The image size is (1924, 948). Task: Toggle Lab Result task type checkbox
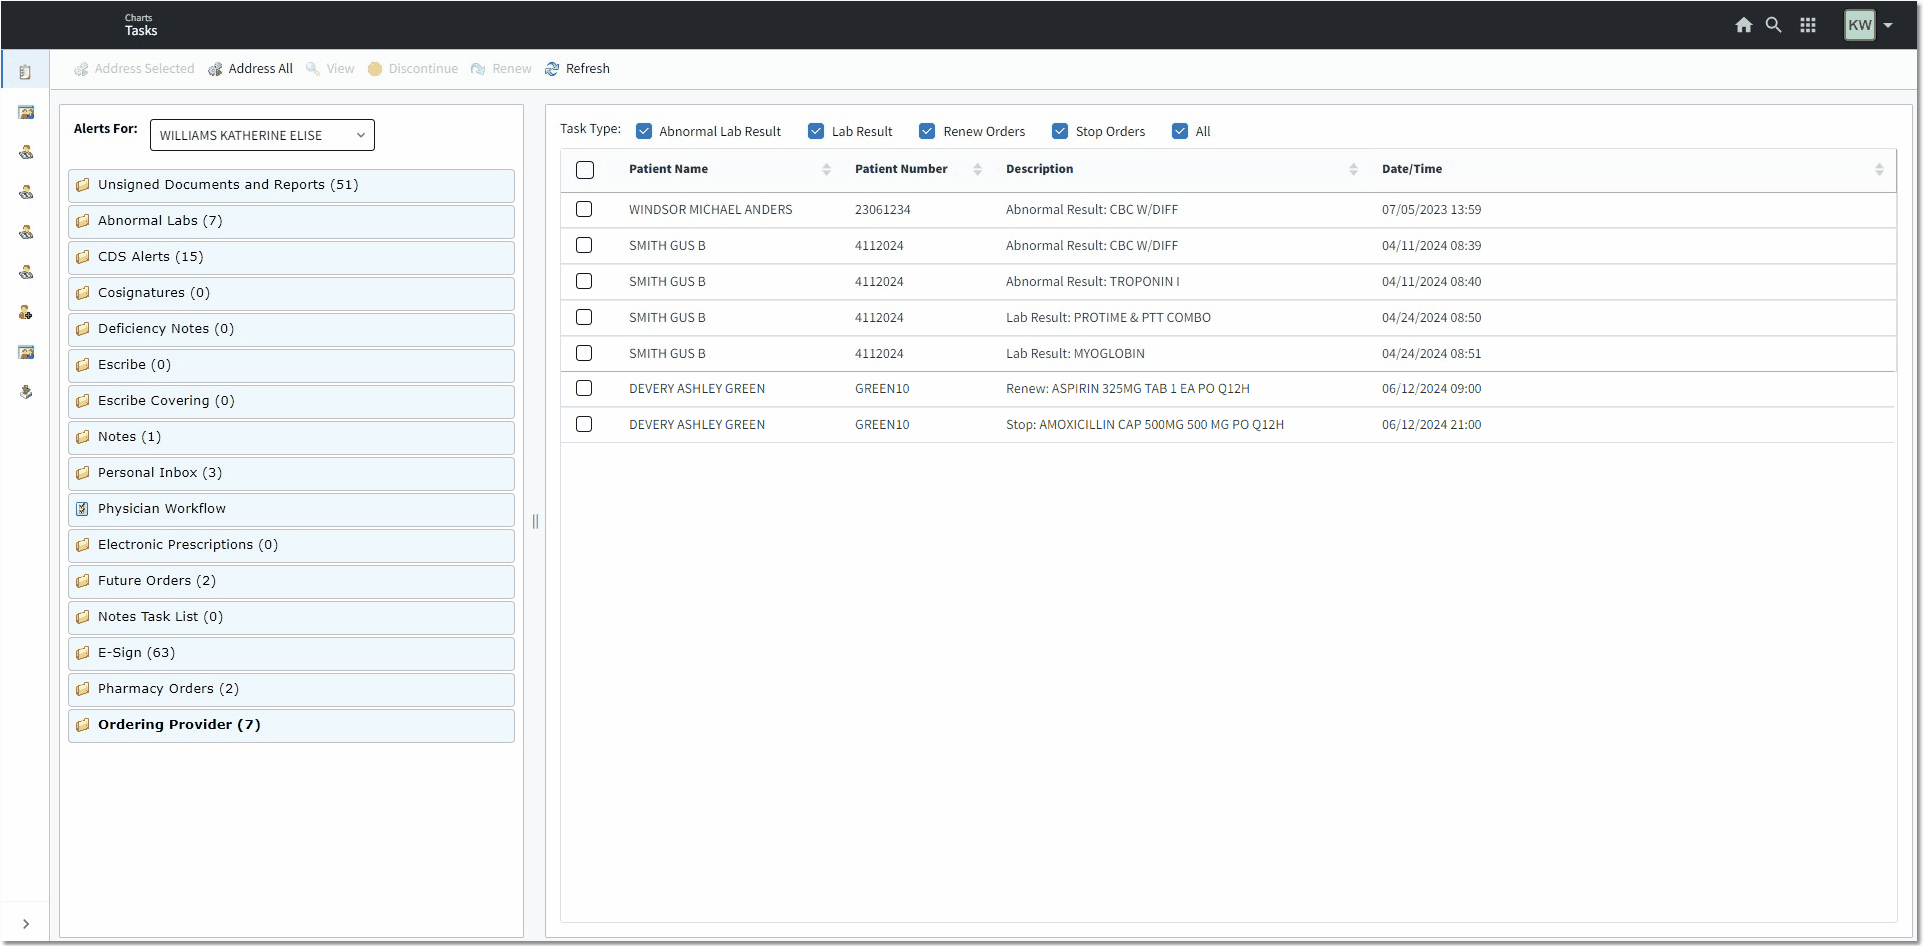pos(816,131)
